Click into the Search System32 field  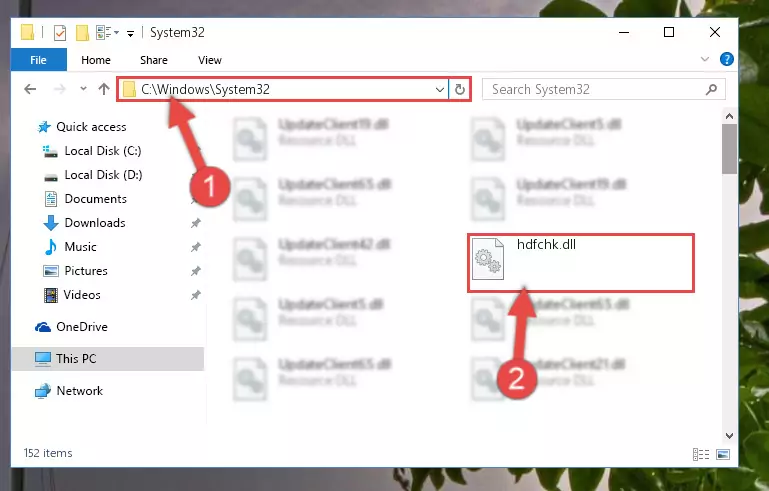596,89
